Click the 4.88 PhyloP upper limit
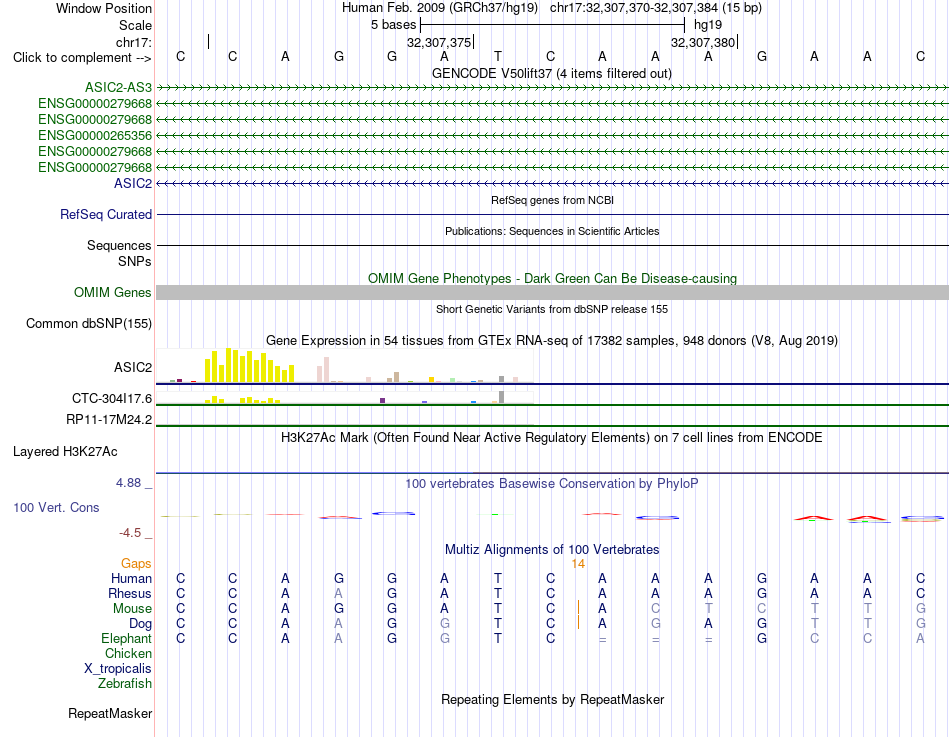 pos(128,483)
